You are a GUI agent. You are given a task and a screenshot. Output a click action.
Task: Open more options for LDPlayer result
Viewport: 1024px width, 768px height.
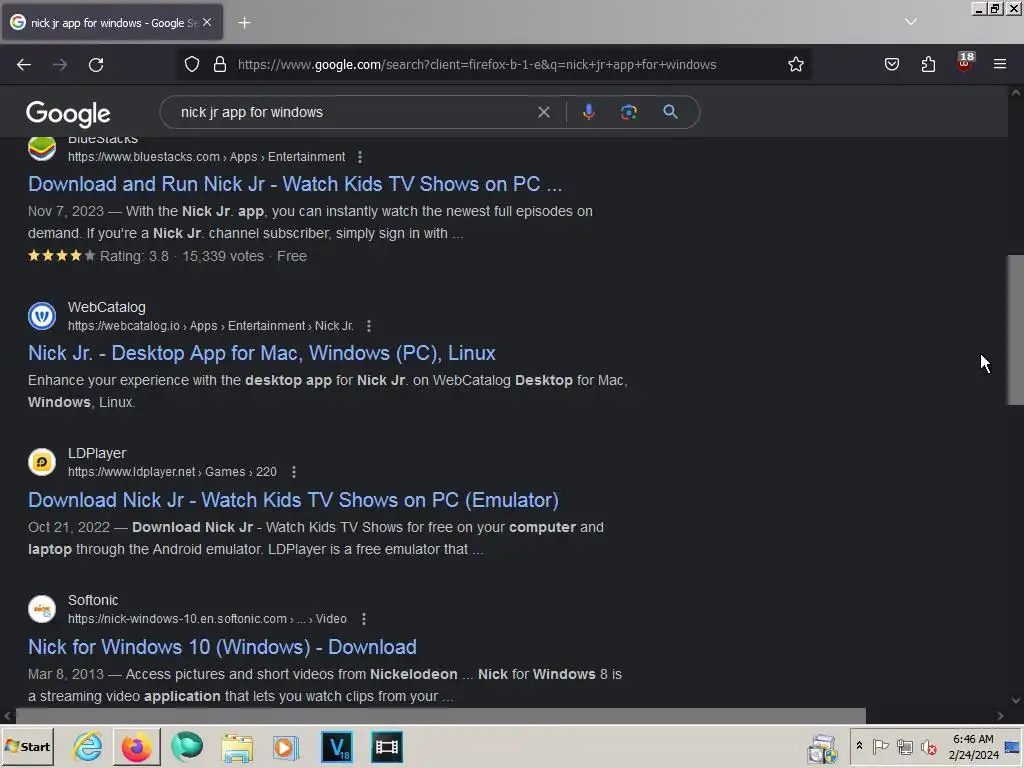[x=294, y=472]
